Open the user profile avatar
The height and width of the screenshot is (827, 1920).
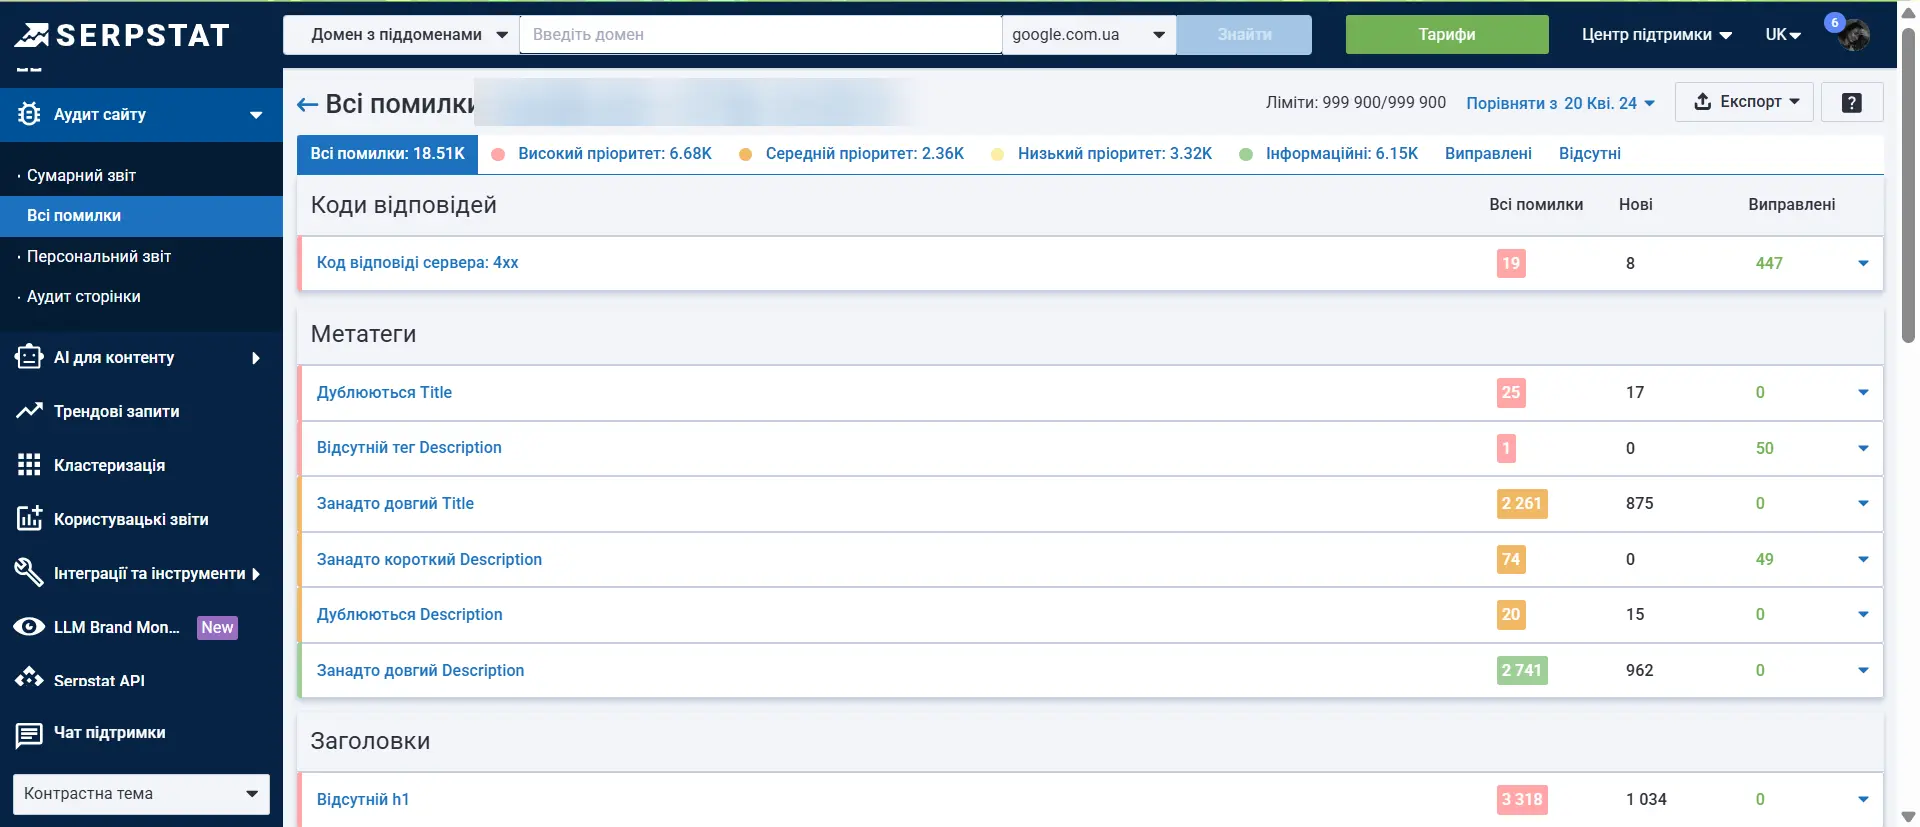pos(1854,35)
